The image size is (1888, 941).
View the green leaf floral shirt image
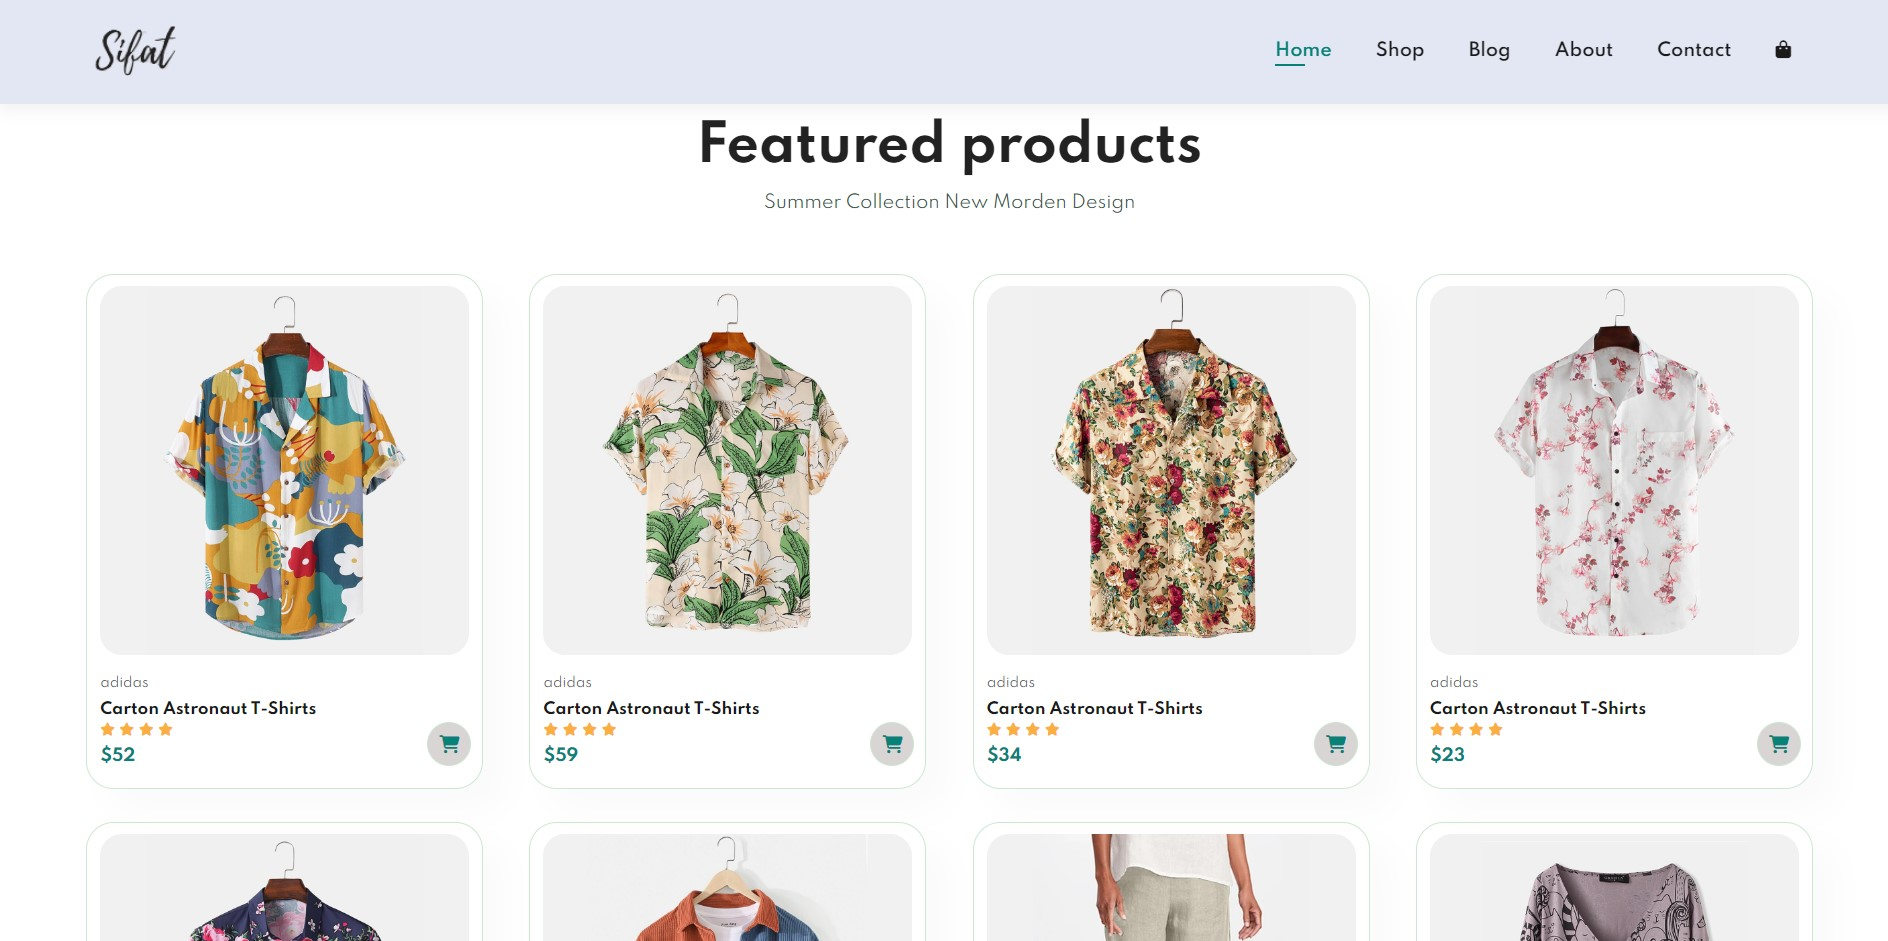727,470
